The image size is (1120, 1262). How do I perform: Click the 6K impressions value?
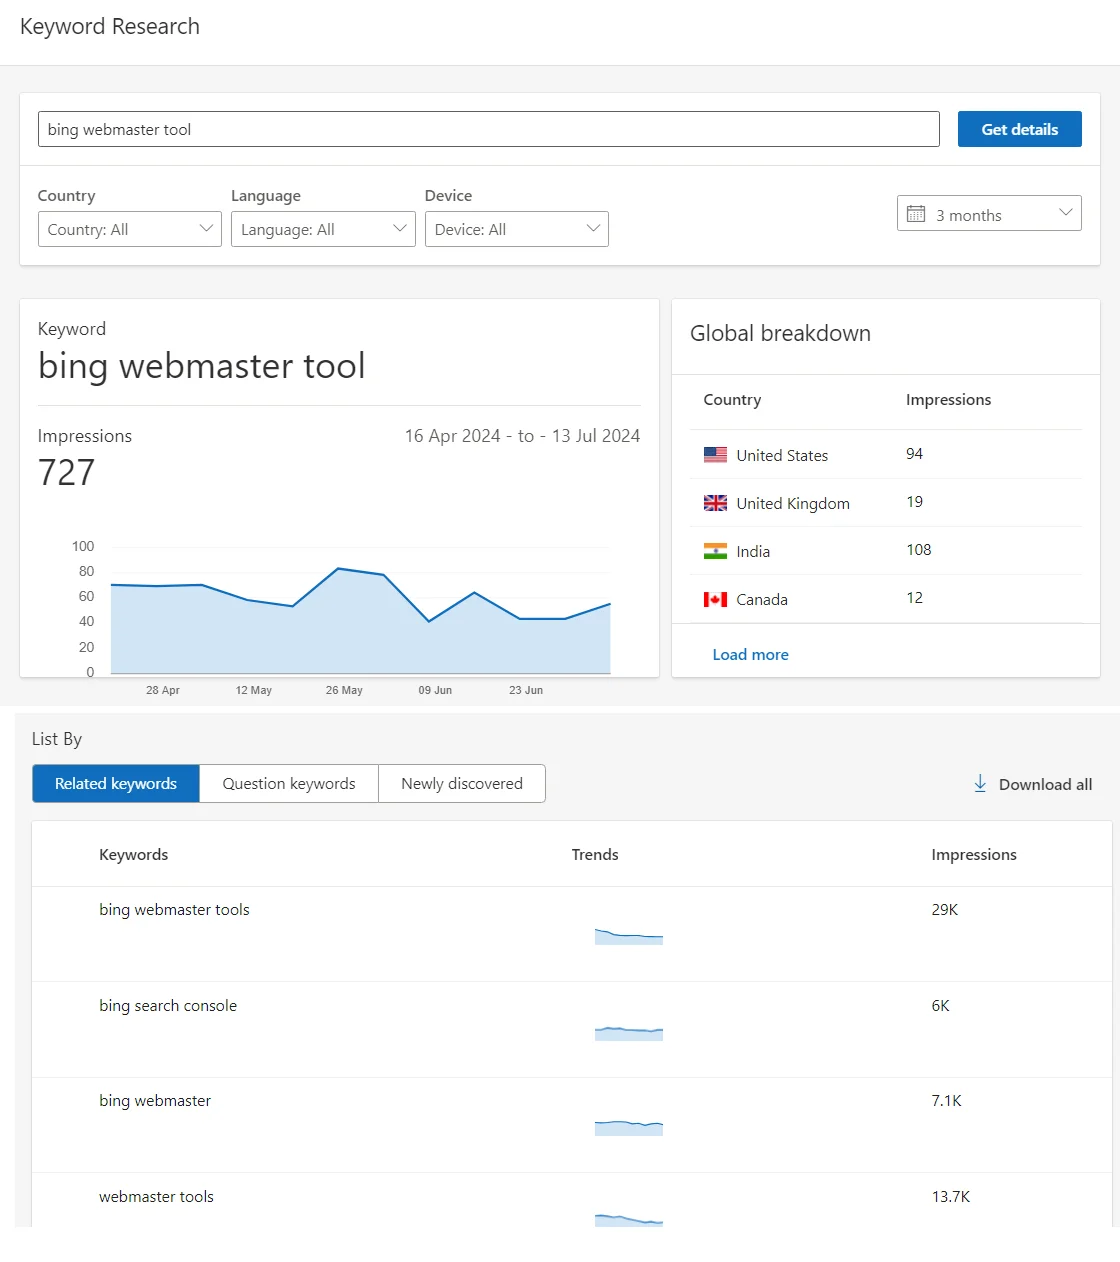pos(941,1006)
